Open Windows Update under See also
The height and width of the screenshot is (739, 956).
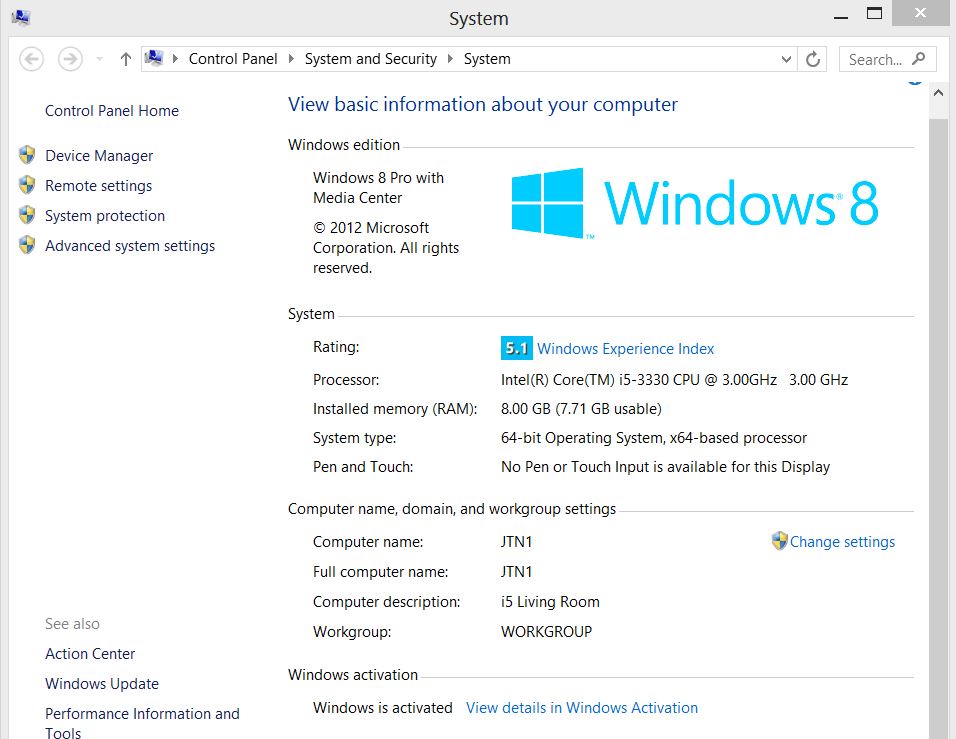[102, 684]
